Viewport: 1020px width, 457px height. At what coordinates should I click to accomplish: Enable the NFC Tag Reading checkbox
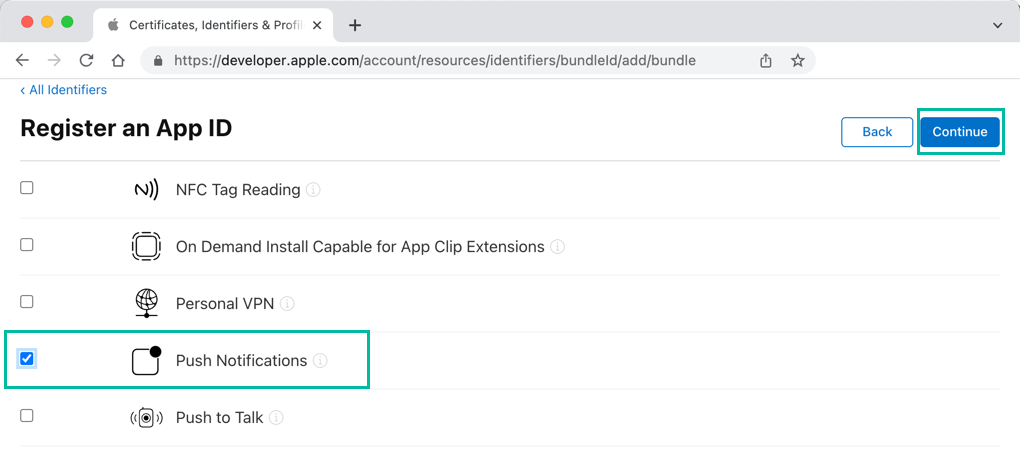pyautogui.click(x=27, y=187)
